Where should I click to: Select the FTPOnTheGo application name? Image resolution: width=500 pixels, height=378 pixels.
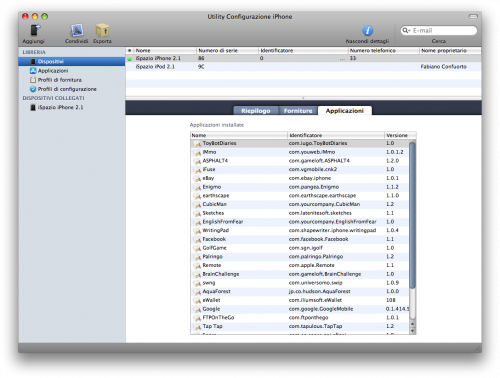click(x=218, y=317)
